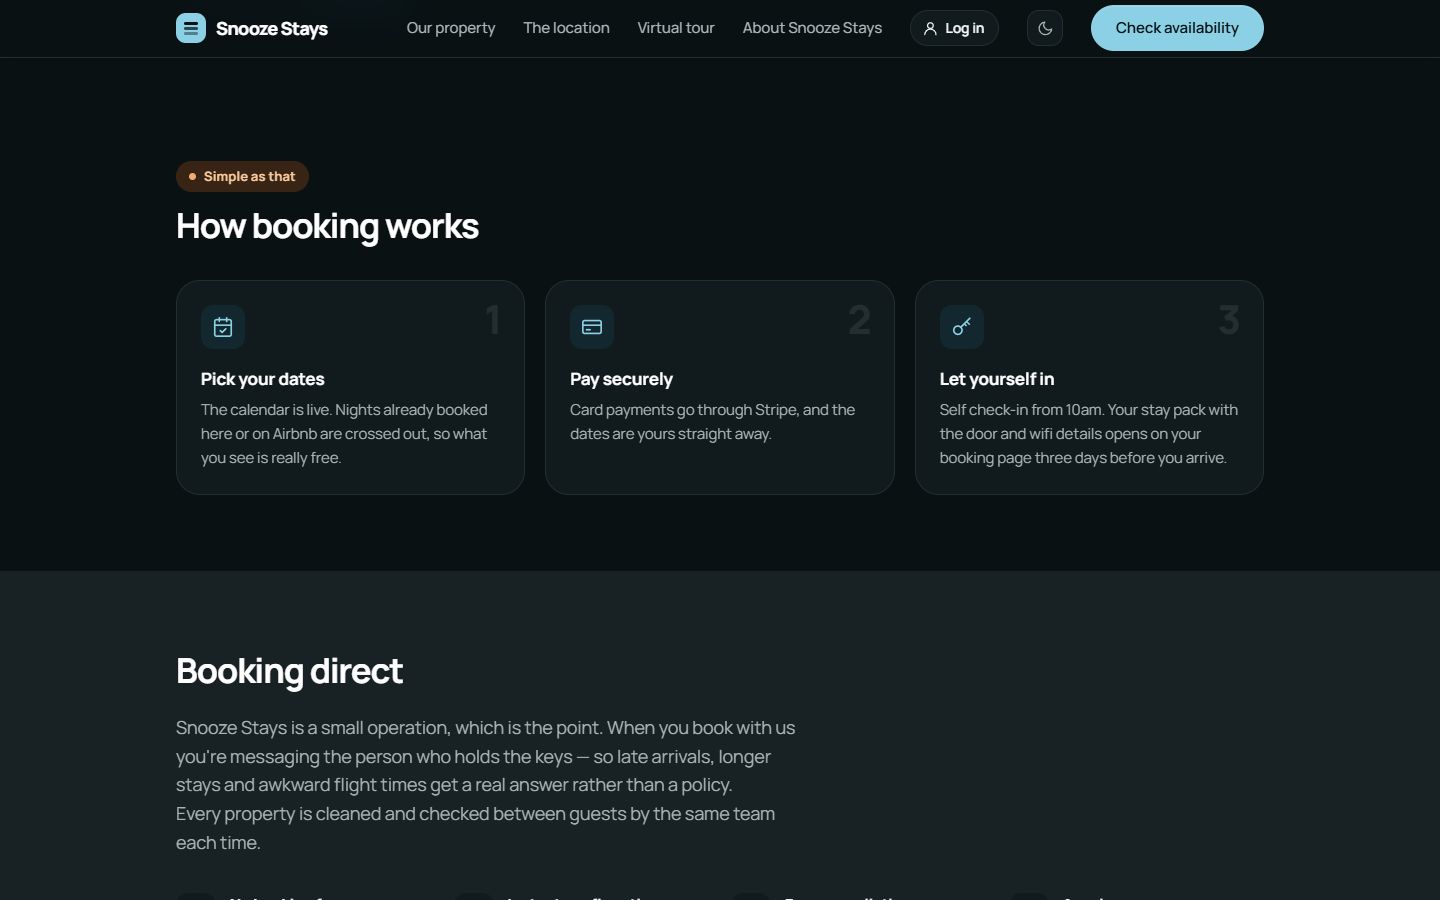The image size is (1440, 900).
Task: Click the text about Stripe card payments
Action: 713,422
